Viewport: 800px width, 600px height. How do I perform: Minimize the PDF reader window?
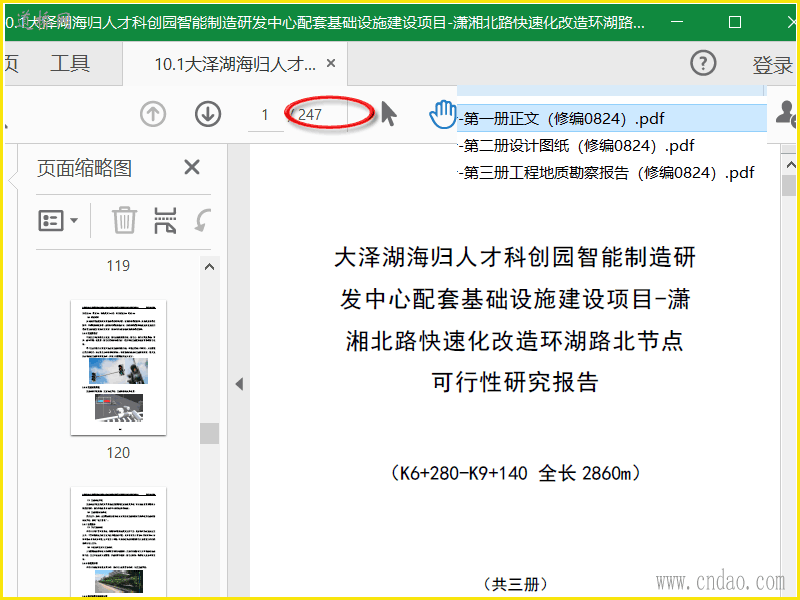[677, 21]
